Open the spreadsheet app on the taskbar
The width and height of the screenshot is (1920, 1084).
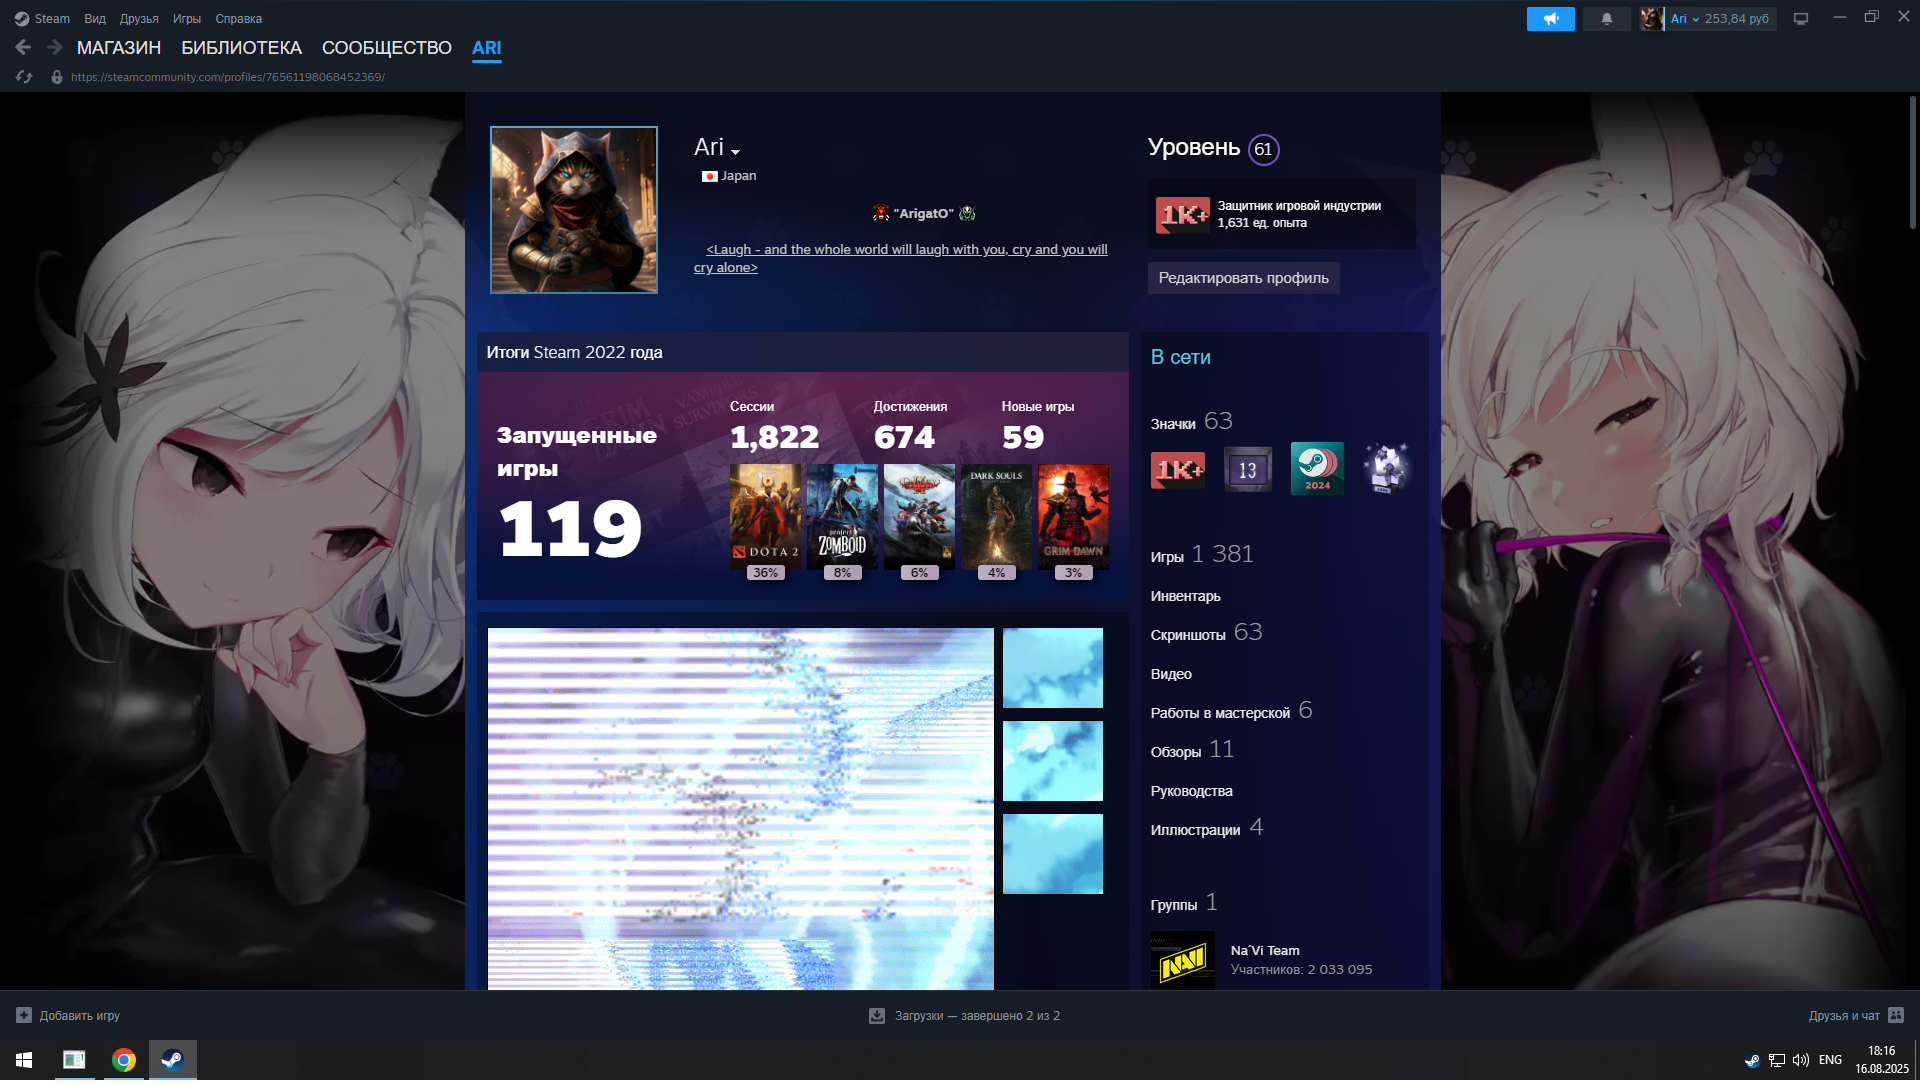tap(74, 1060)
